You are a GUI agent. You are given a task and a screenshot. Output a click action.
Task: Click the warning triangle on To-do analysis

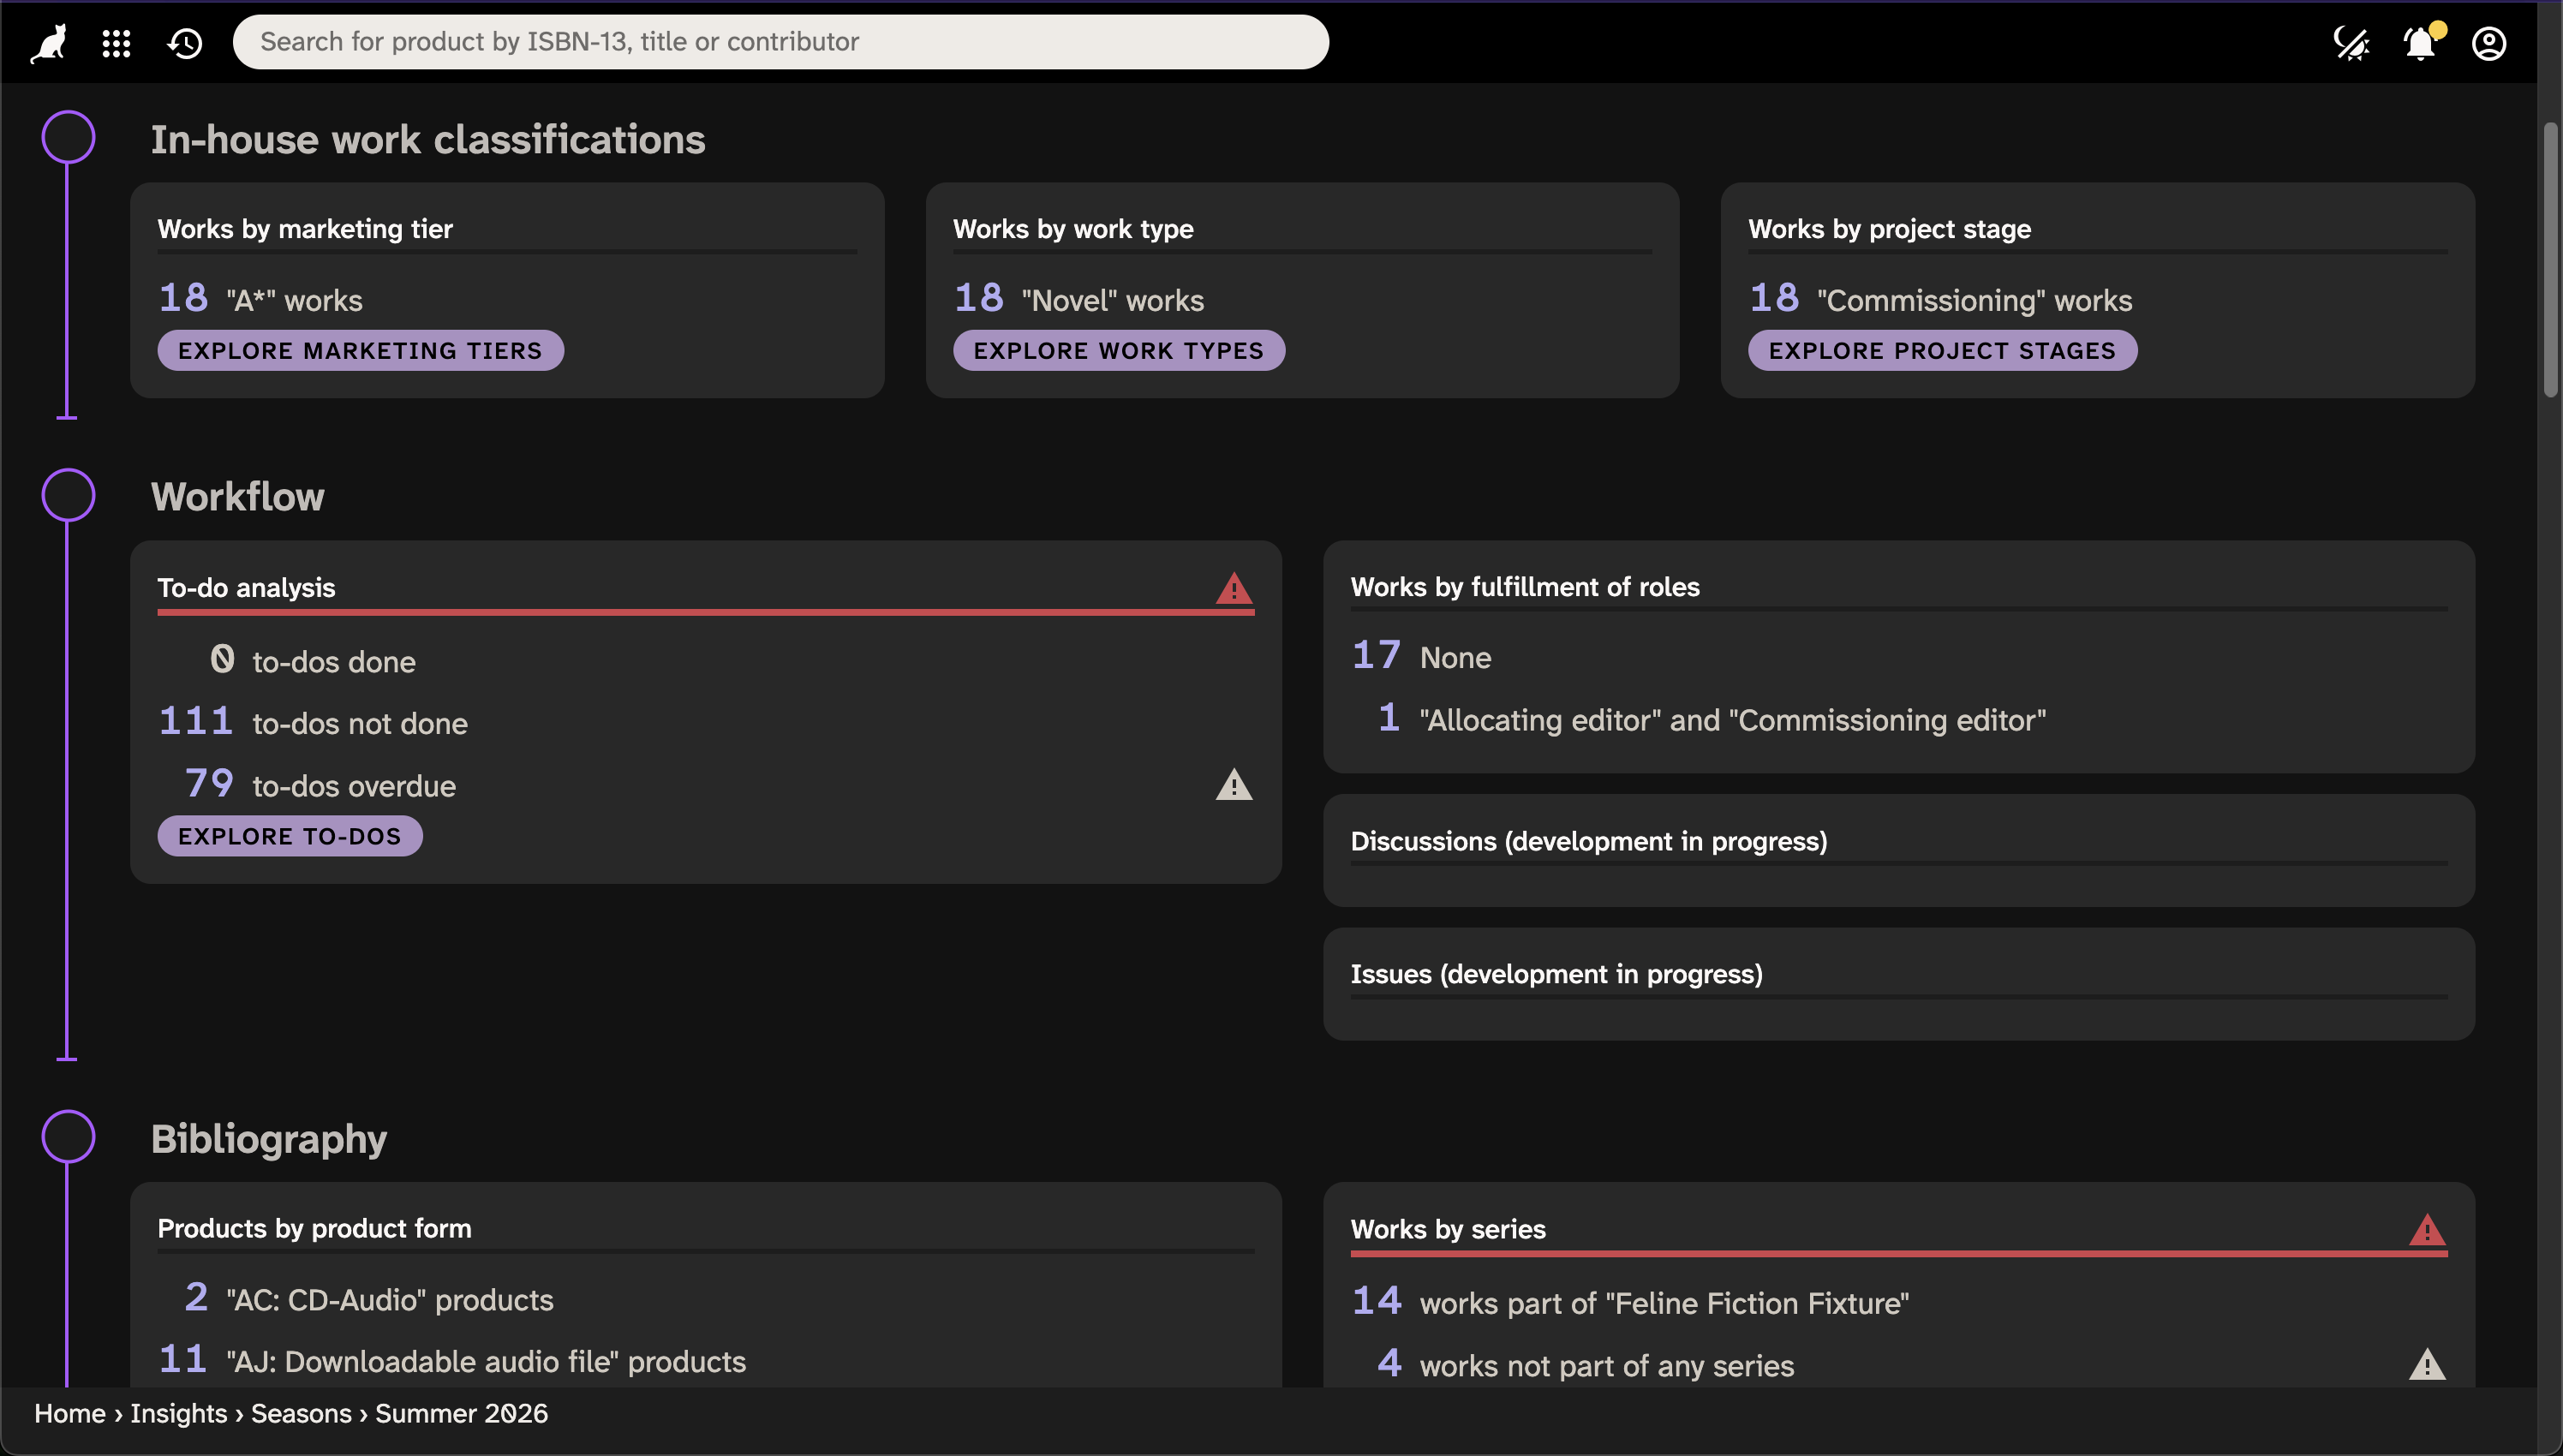click(x=1235, y=589)
